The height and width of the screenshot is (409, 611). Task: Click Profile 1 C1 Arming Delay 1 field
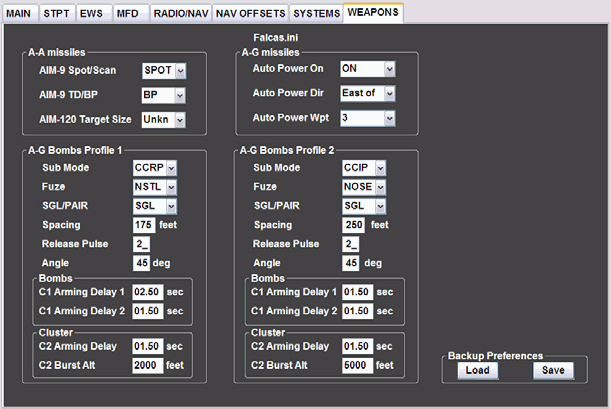pos(147,291)
